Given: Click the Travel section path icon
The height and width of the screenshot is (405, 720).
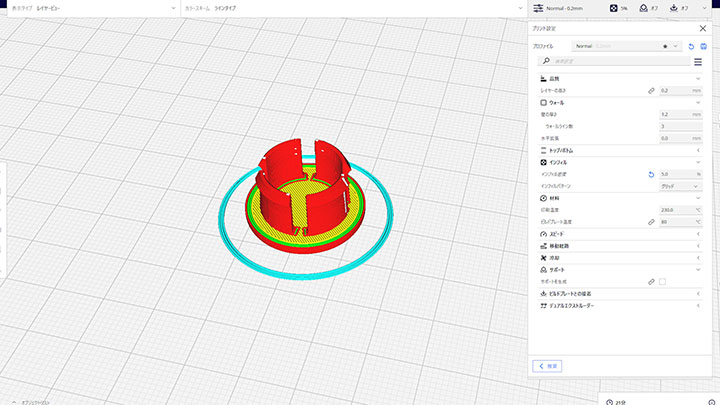Looking at the screenshot, I should pyautogui.click(x=544, y=246).
